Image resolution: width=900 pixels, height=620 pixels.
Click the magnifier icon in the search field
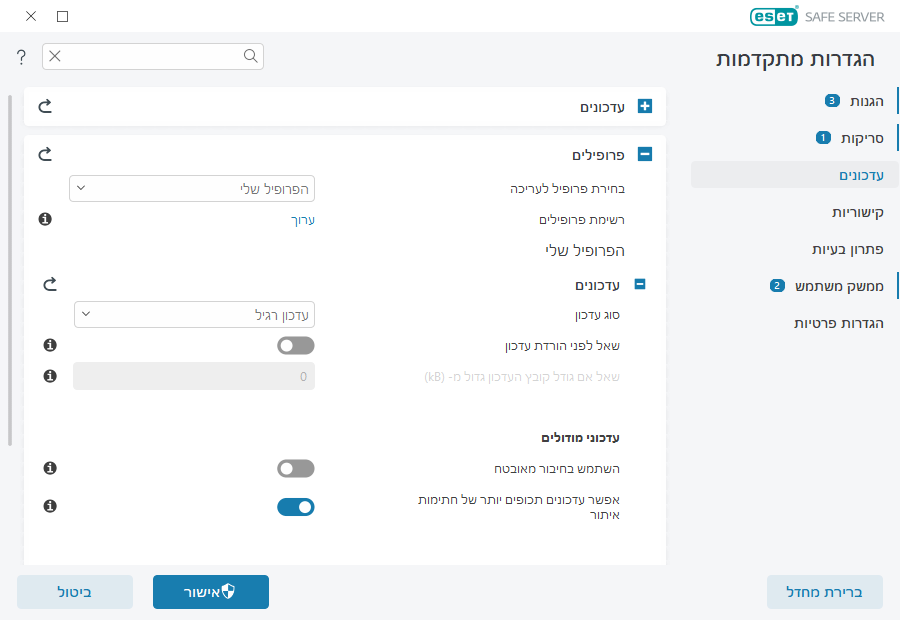[x=250, y=57]
